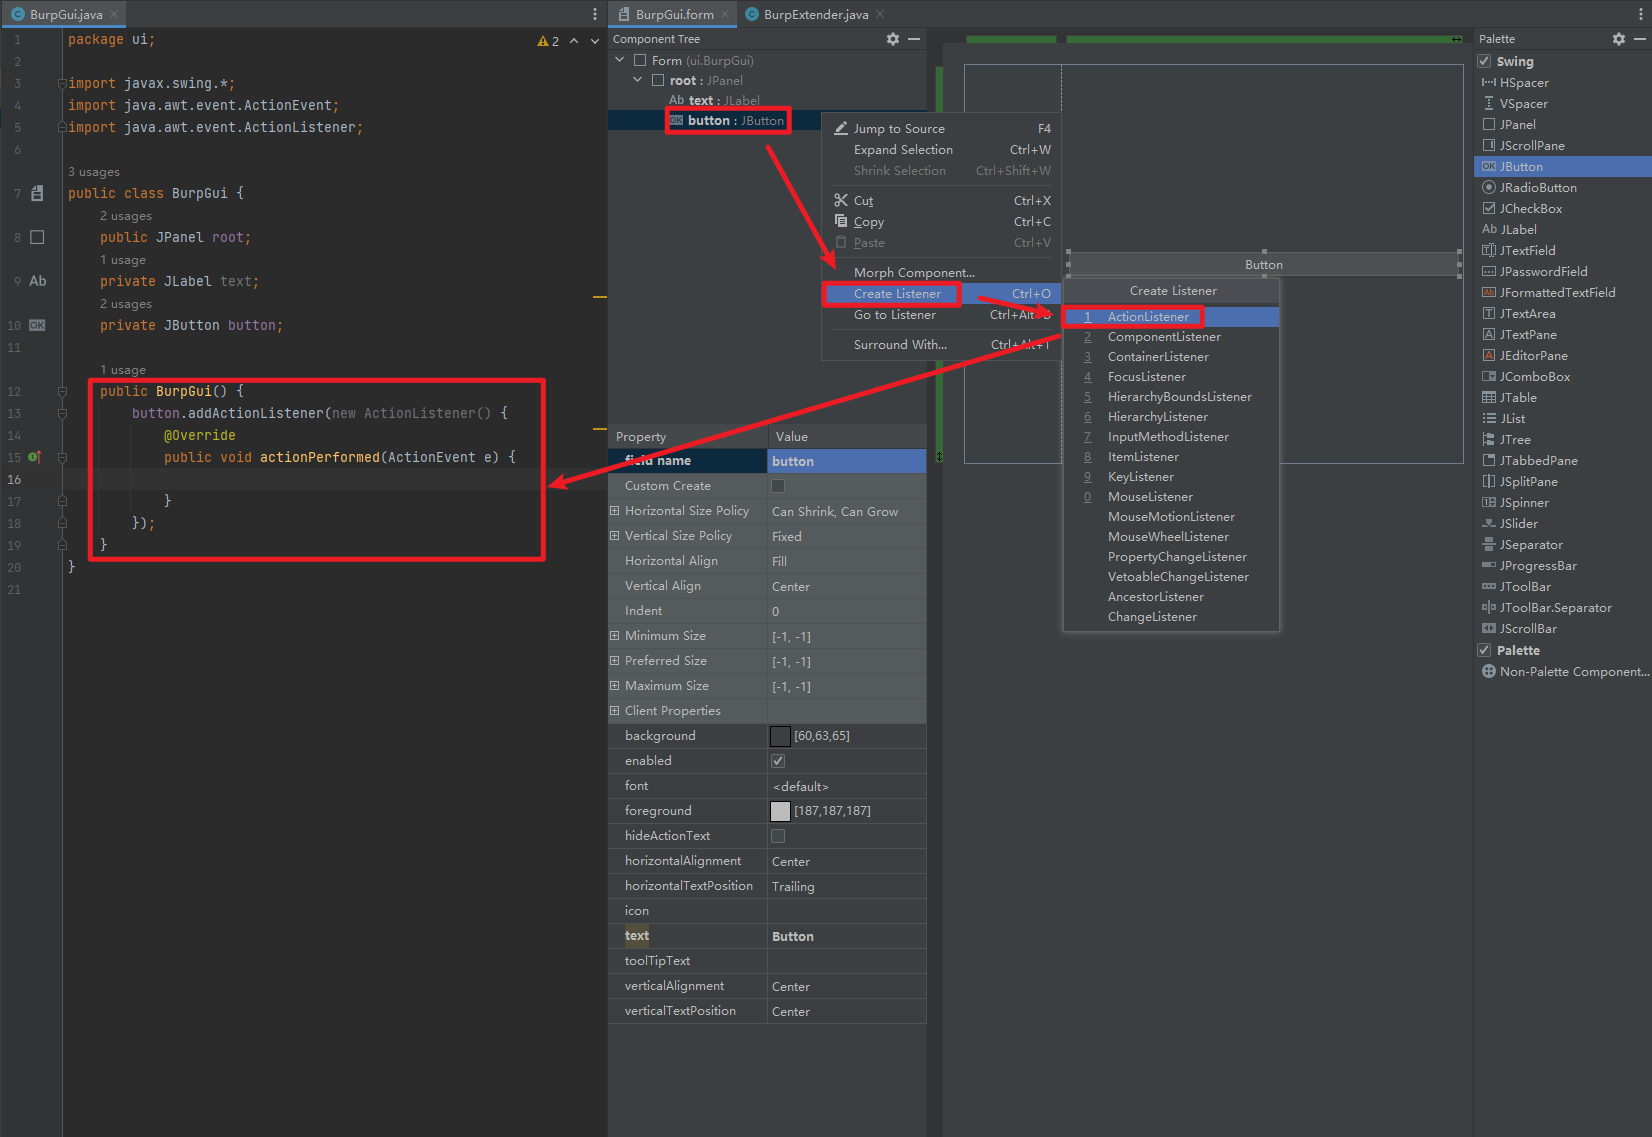This screenshot has width=1652, height=1137.
Task: Choose Jump to Source menu item
Action: tap(941, 129)
